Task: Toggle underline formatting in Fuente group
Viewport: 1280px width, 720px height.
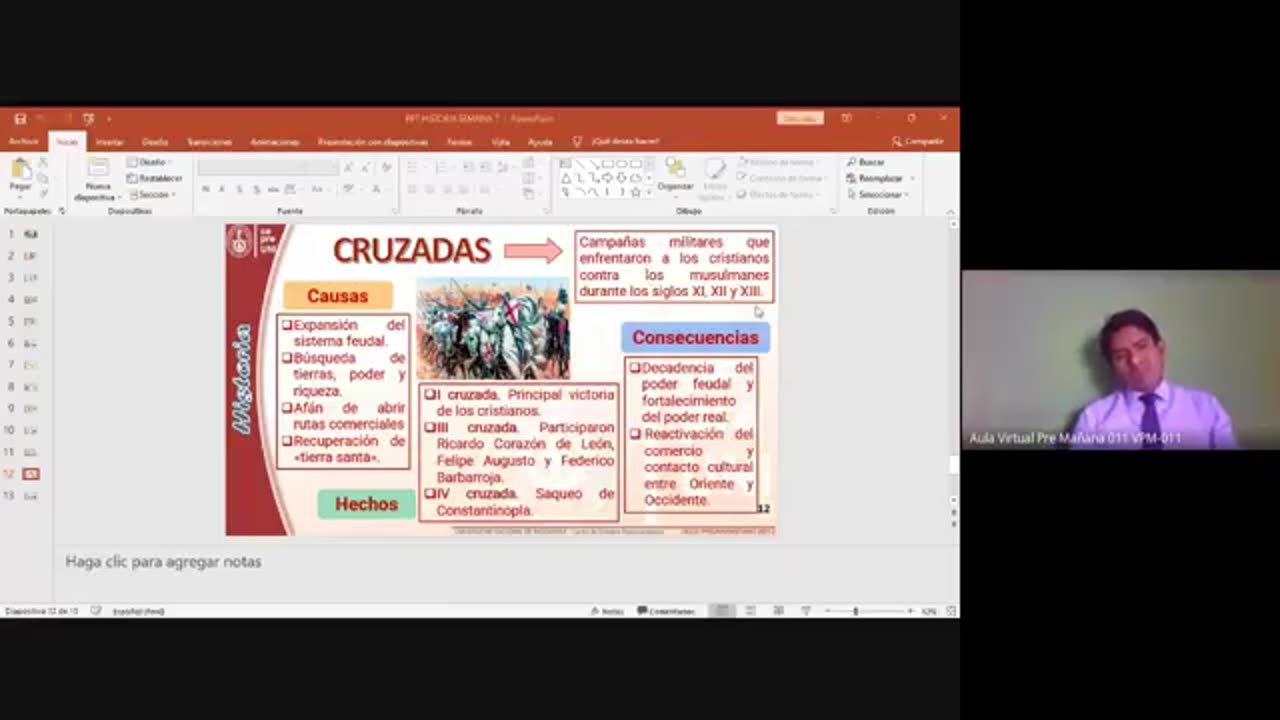Action: pos(239,189)
